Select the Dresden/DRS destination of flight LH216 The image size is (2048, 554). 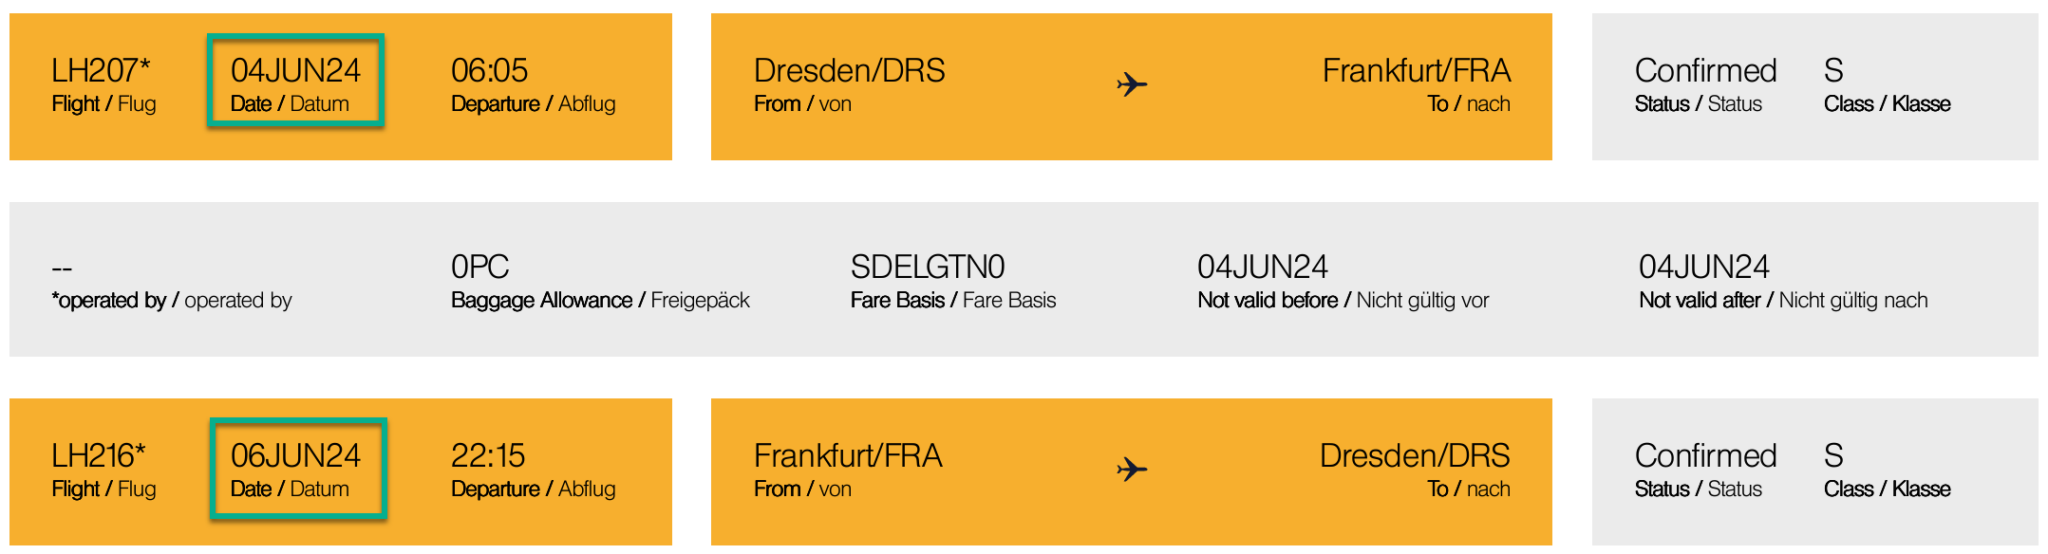[x=1414, y=456]
